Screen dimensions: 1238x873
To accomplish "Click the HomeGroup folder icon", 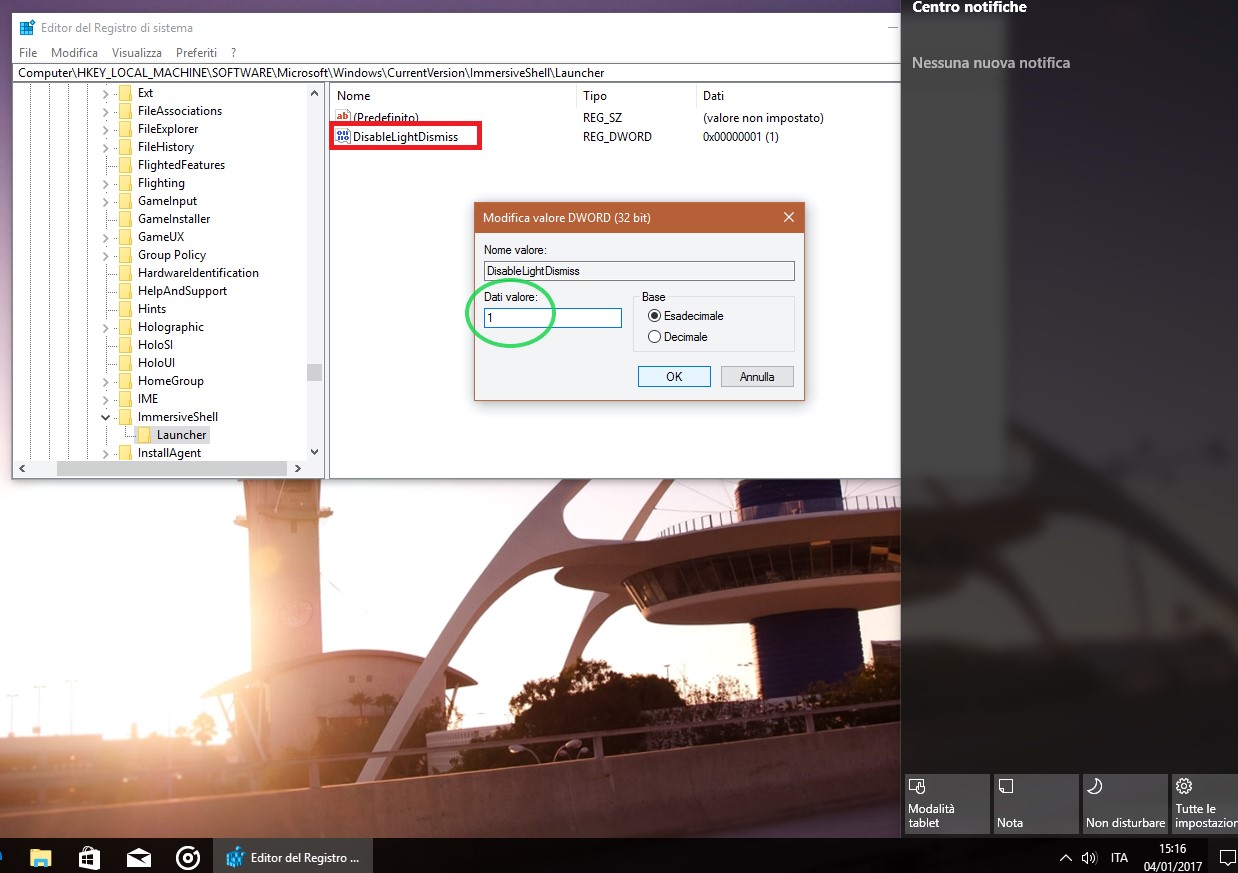I will click(x=125, y=381).
